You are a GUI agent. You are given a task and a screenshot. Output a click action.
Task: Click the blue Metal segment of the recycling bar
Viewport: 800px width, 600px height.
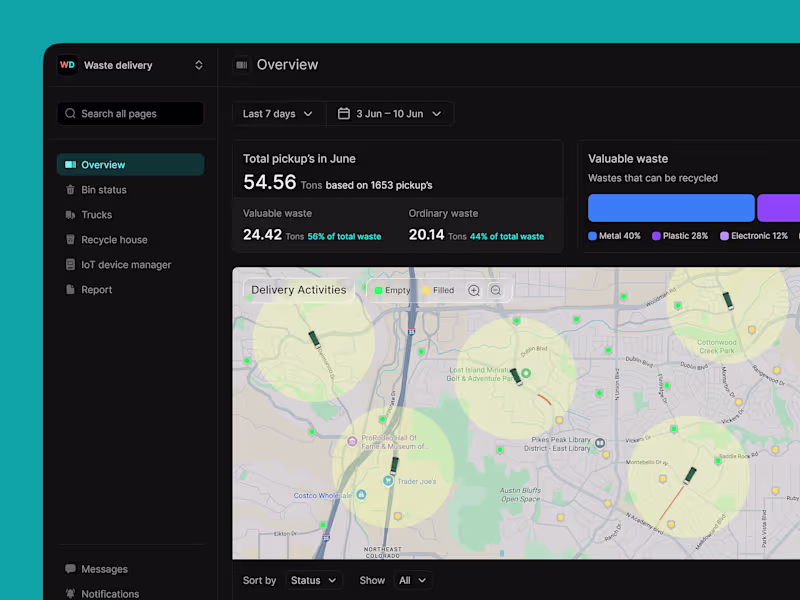[670, 207]
